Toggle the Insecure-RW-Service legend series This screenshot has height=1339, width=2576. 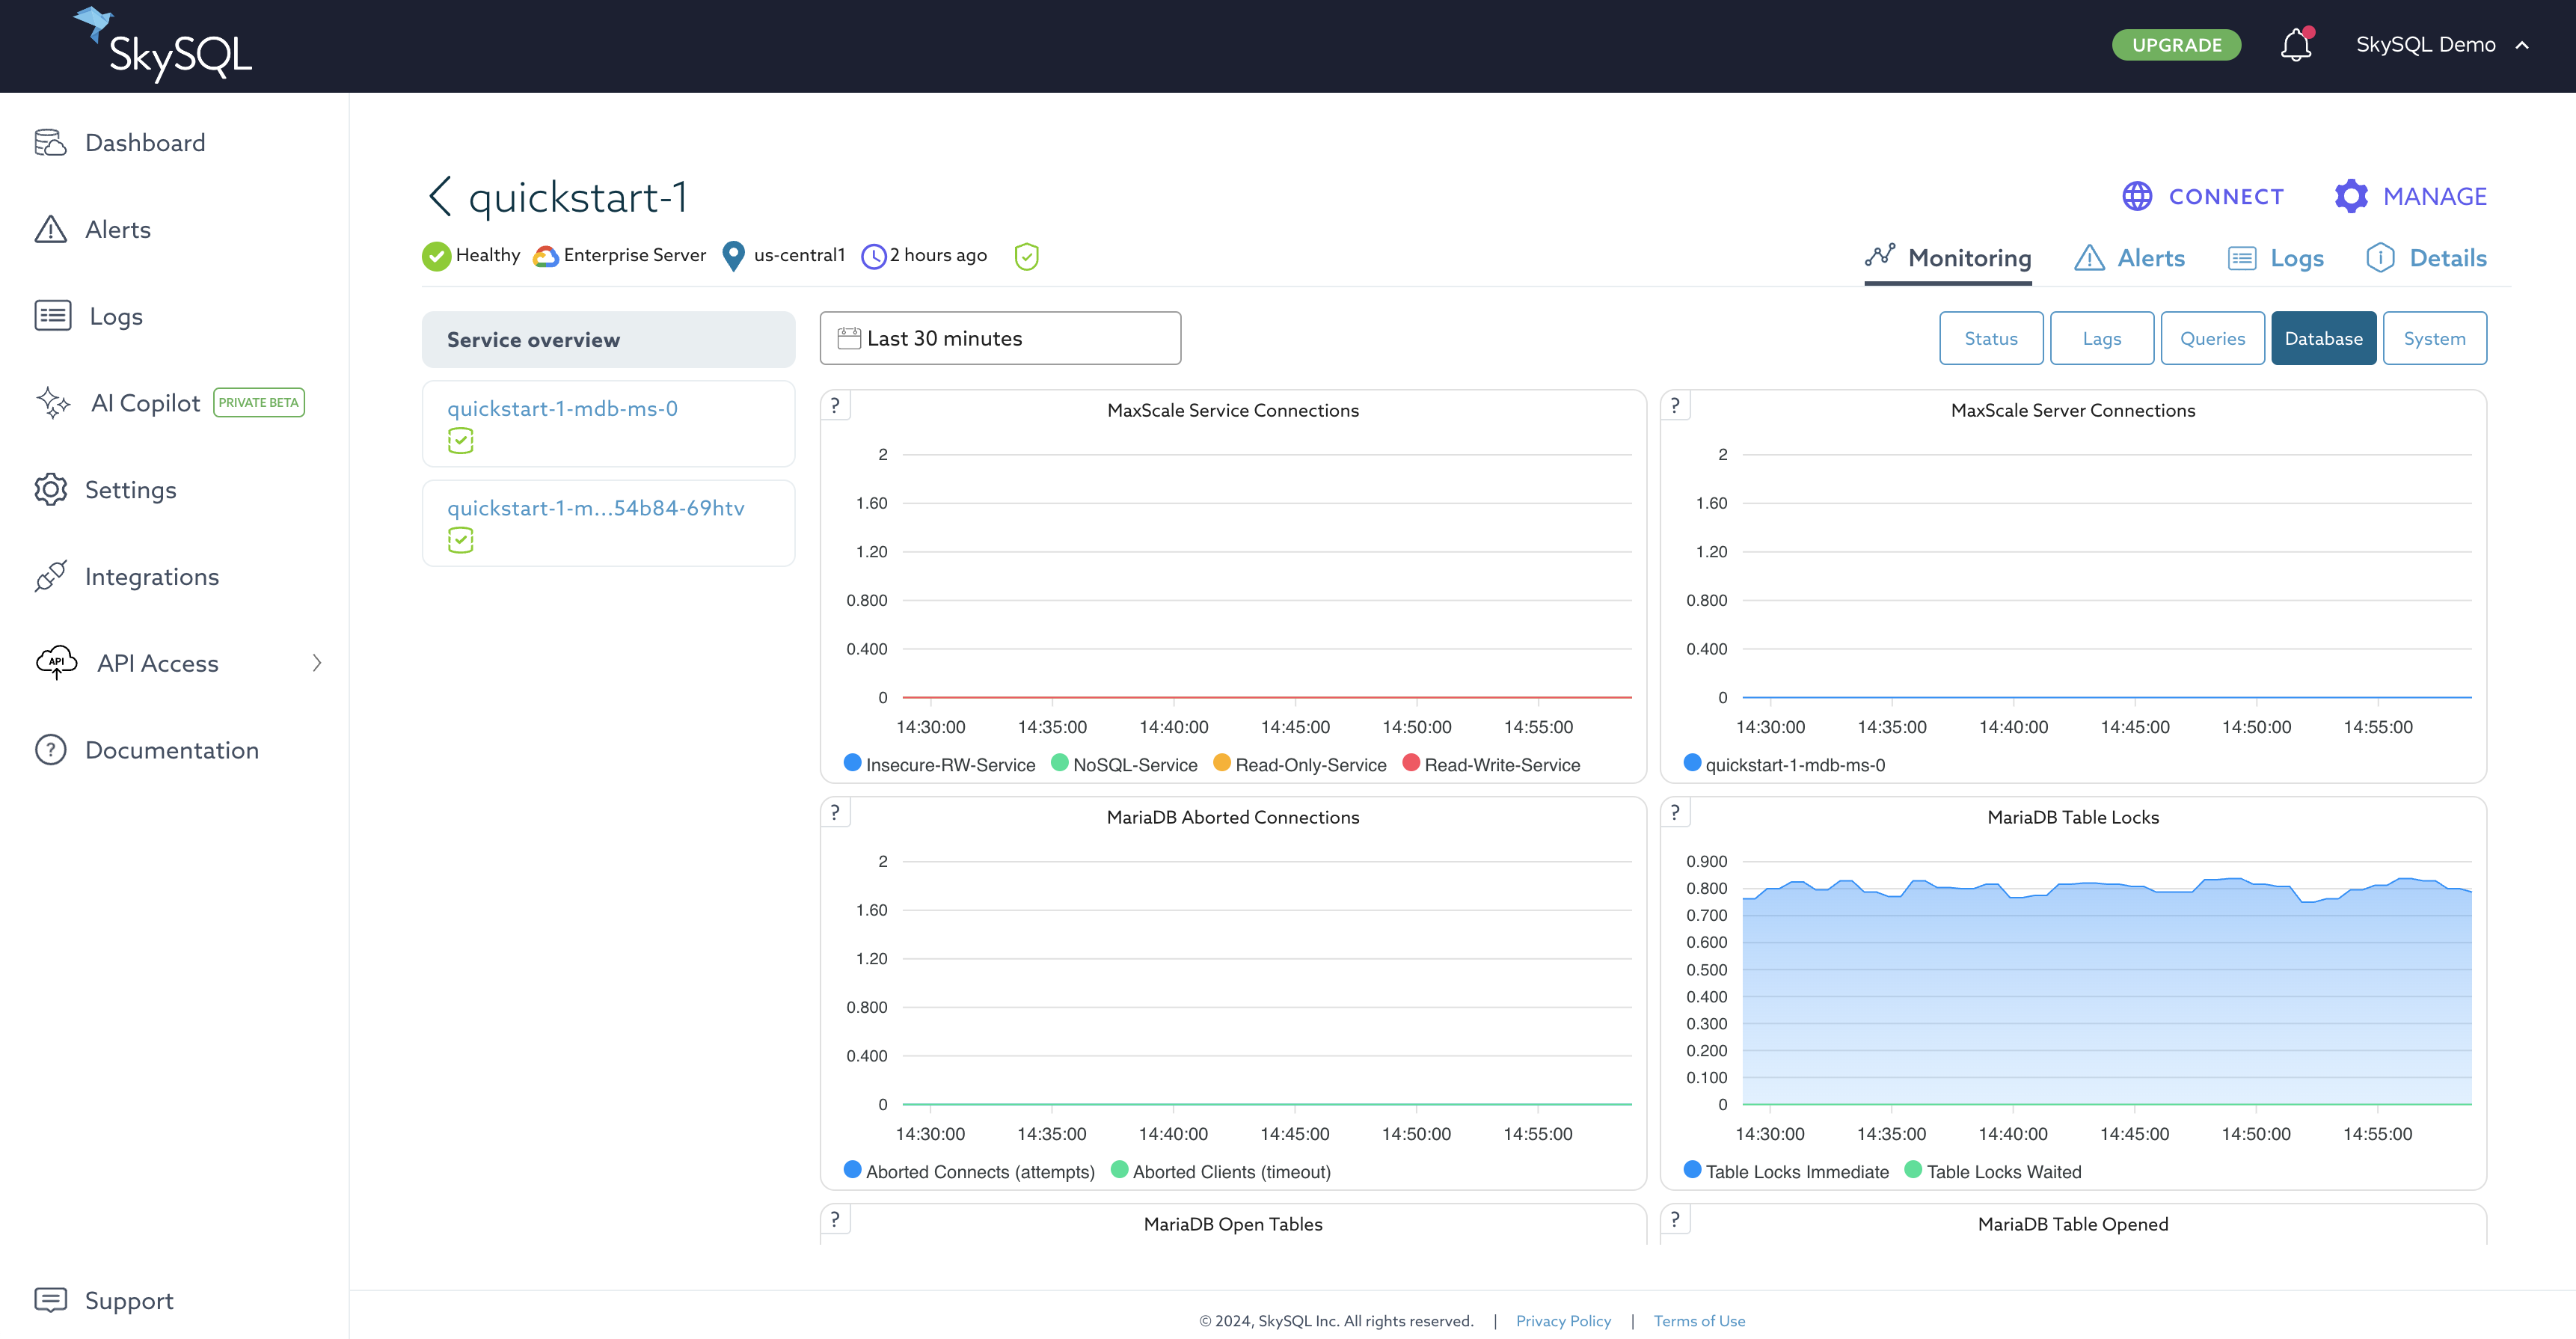pyautogui.click(x=940, y=764)
